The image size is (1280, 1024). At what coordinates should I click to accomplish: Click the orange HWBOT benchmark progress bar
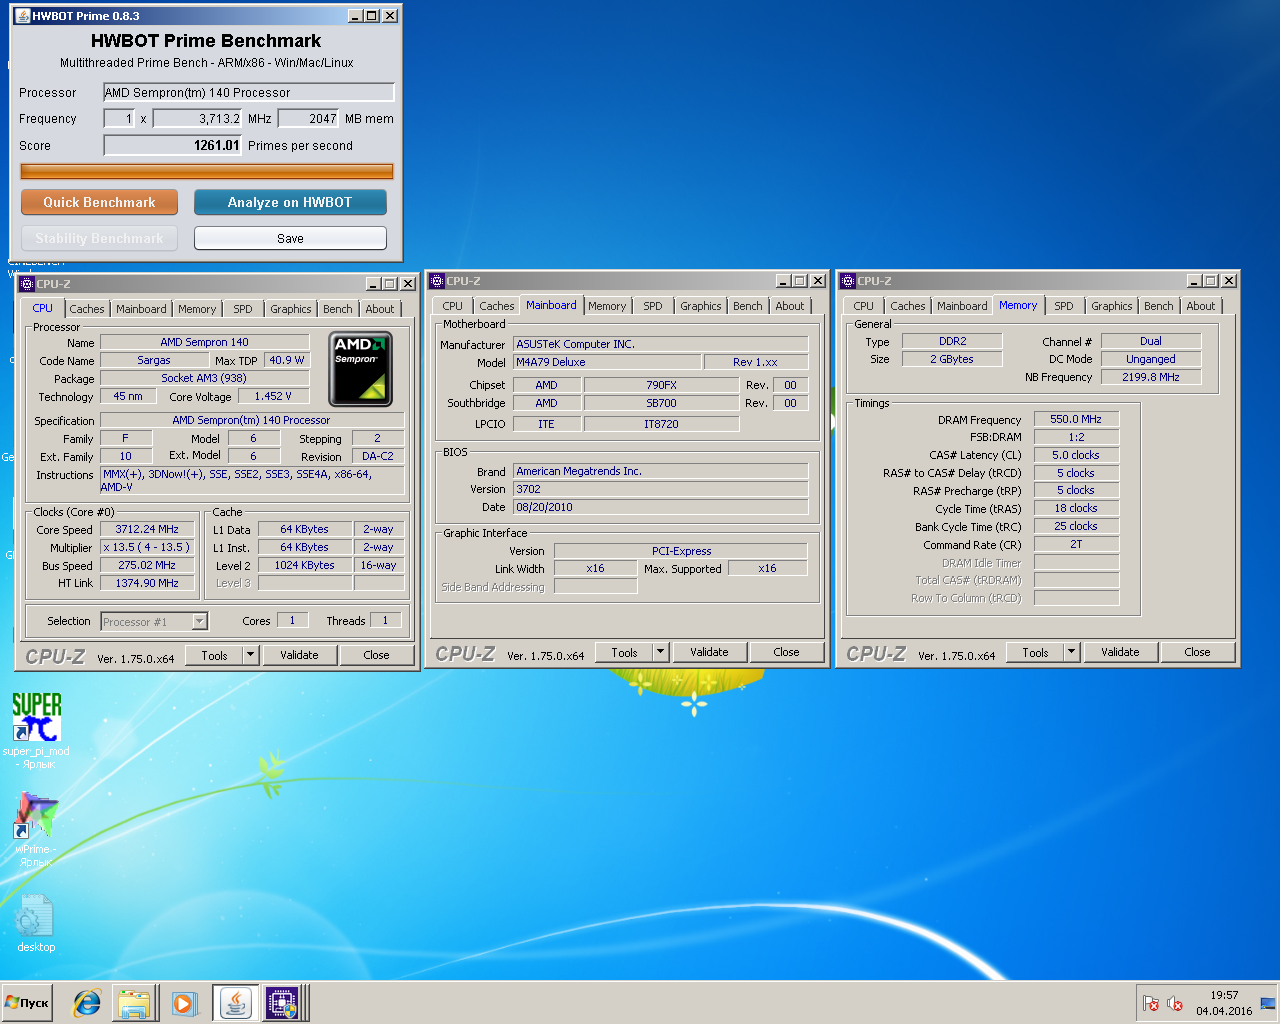pos(207,171)
